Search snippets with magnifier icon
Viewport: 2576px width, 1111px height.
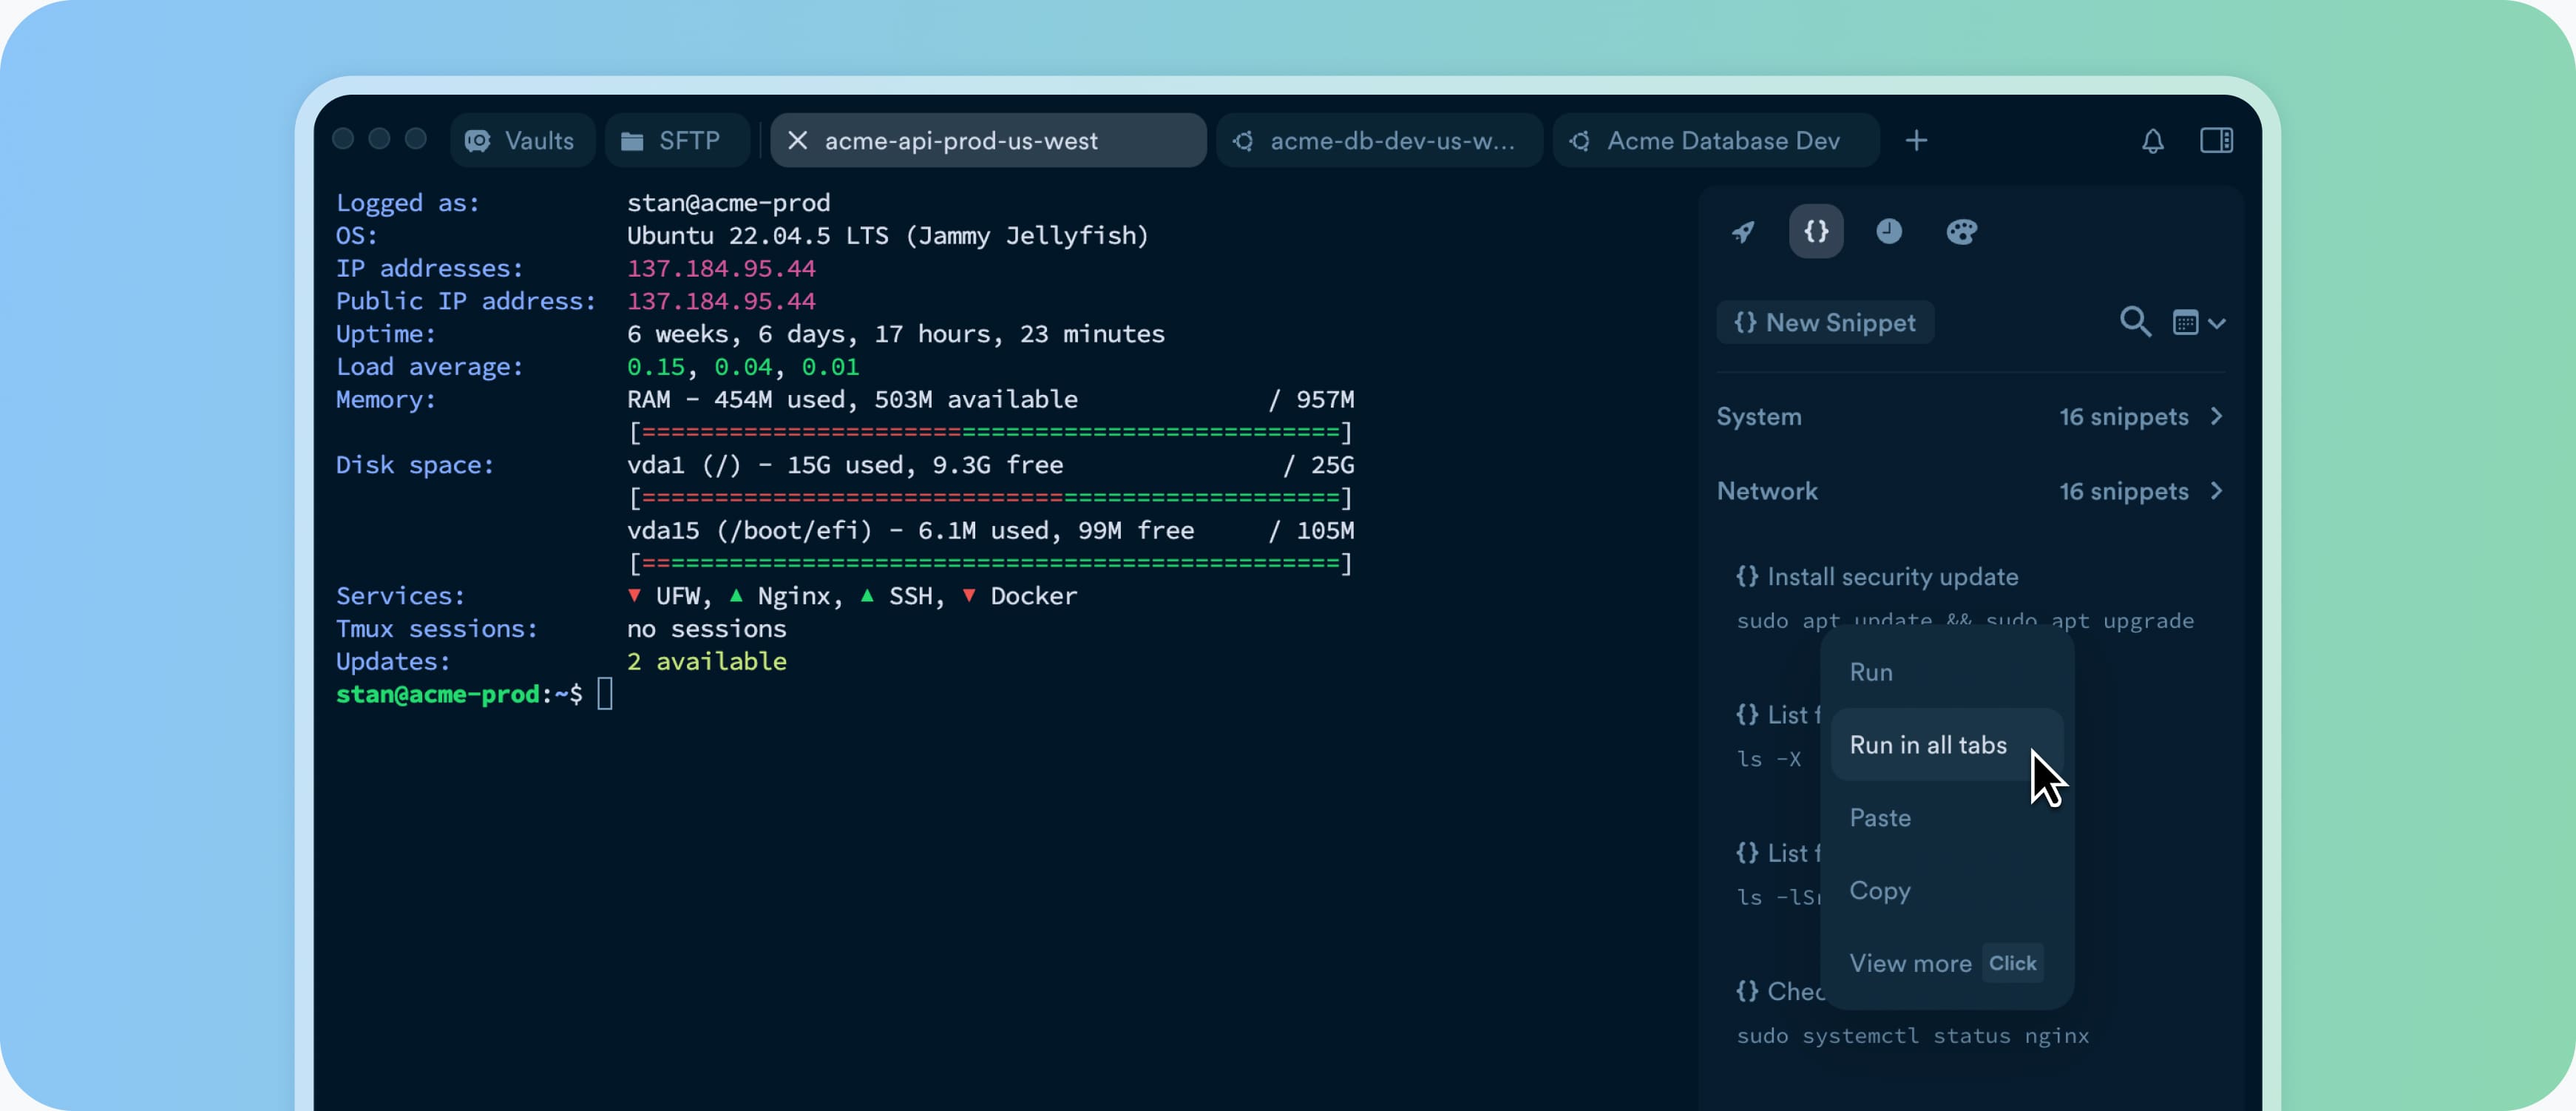tap(2135, 323)
